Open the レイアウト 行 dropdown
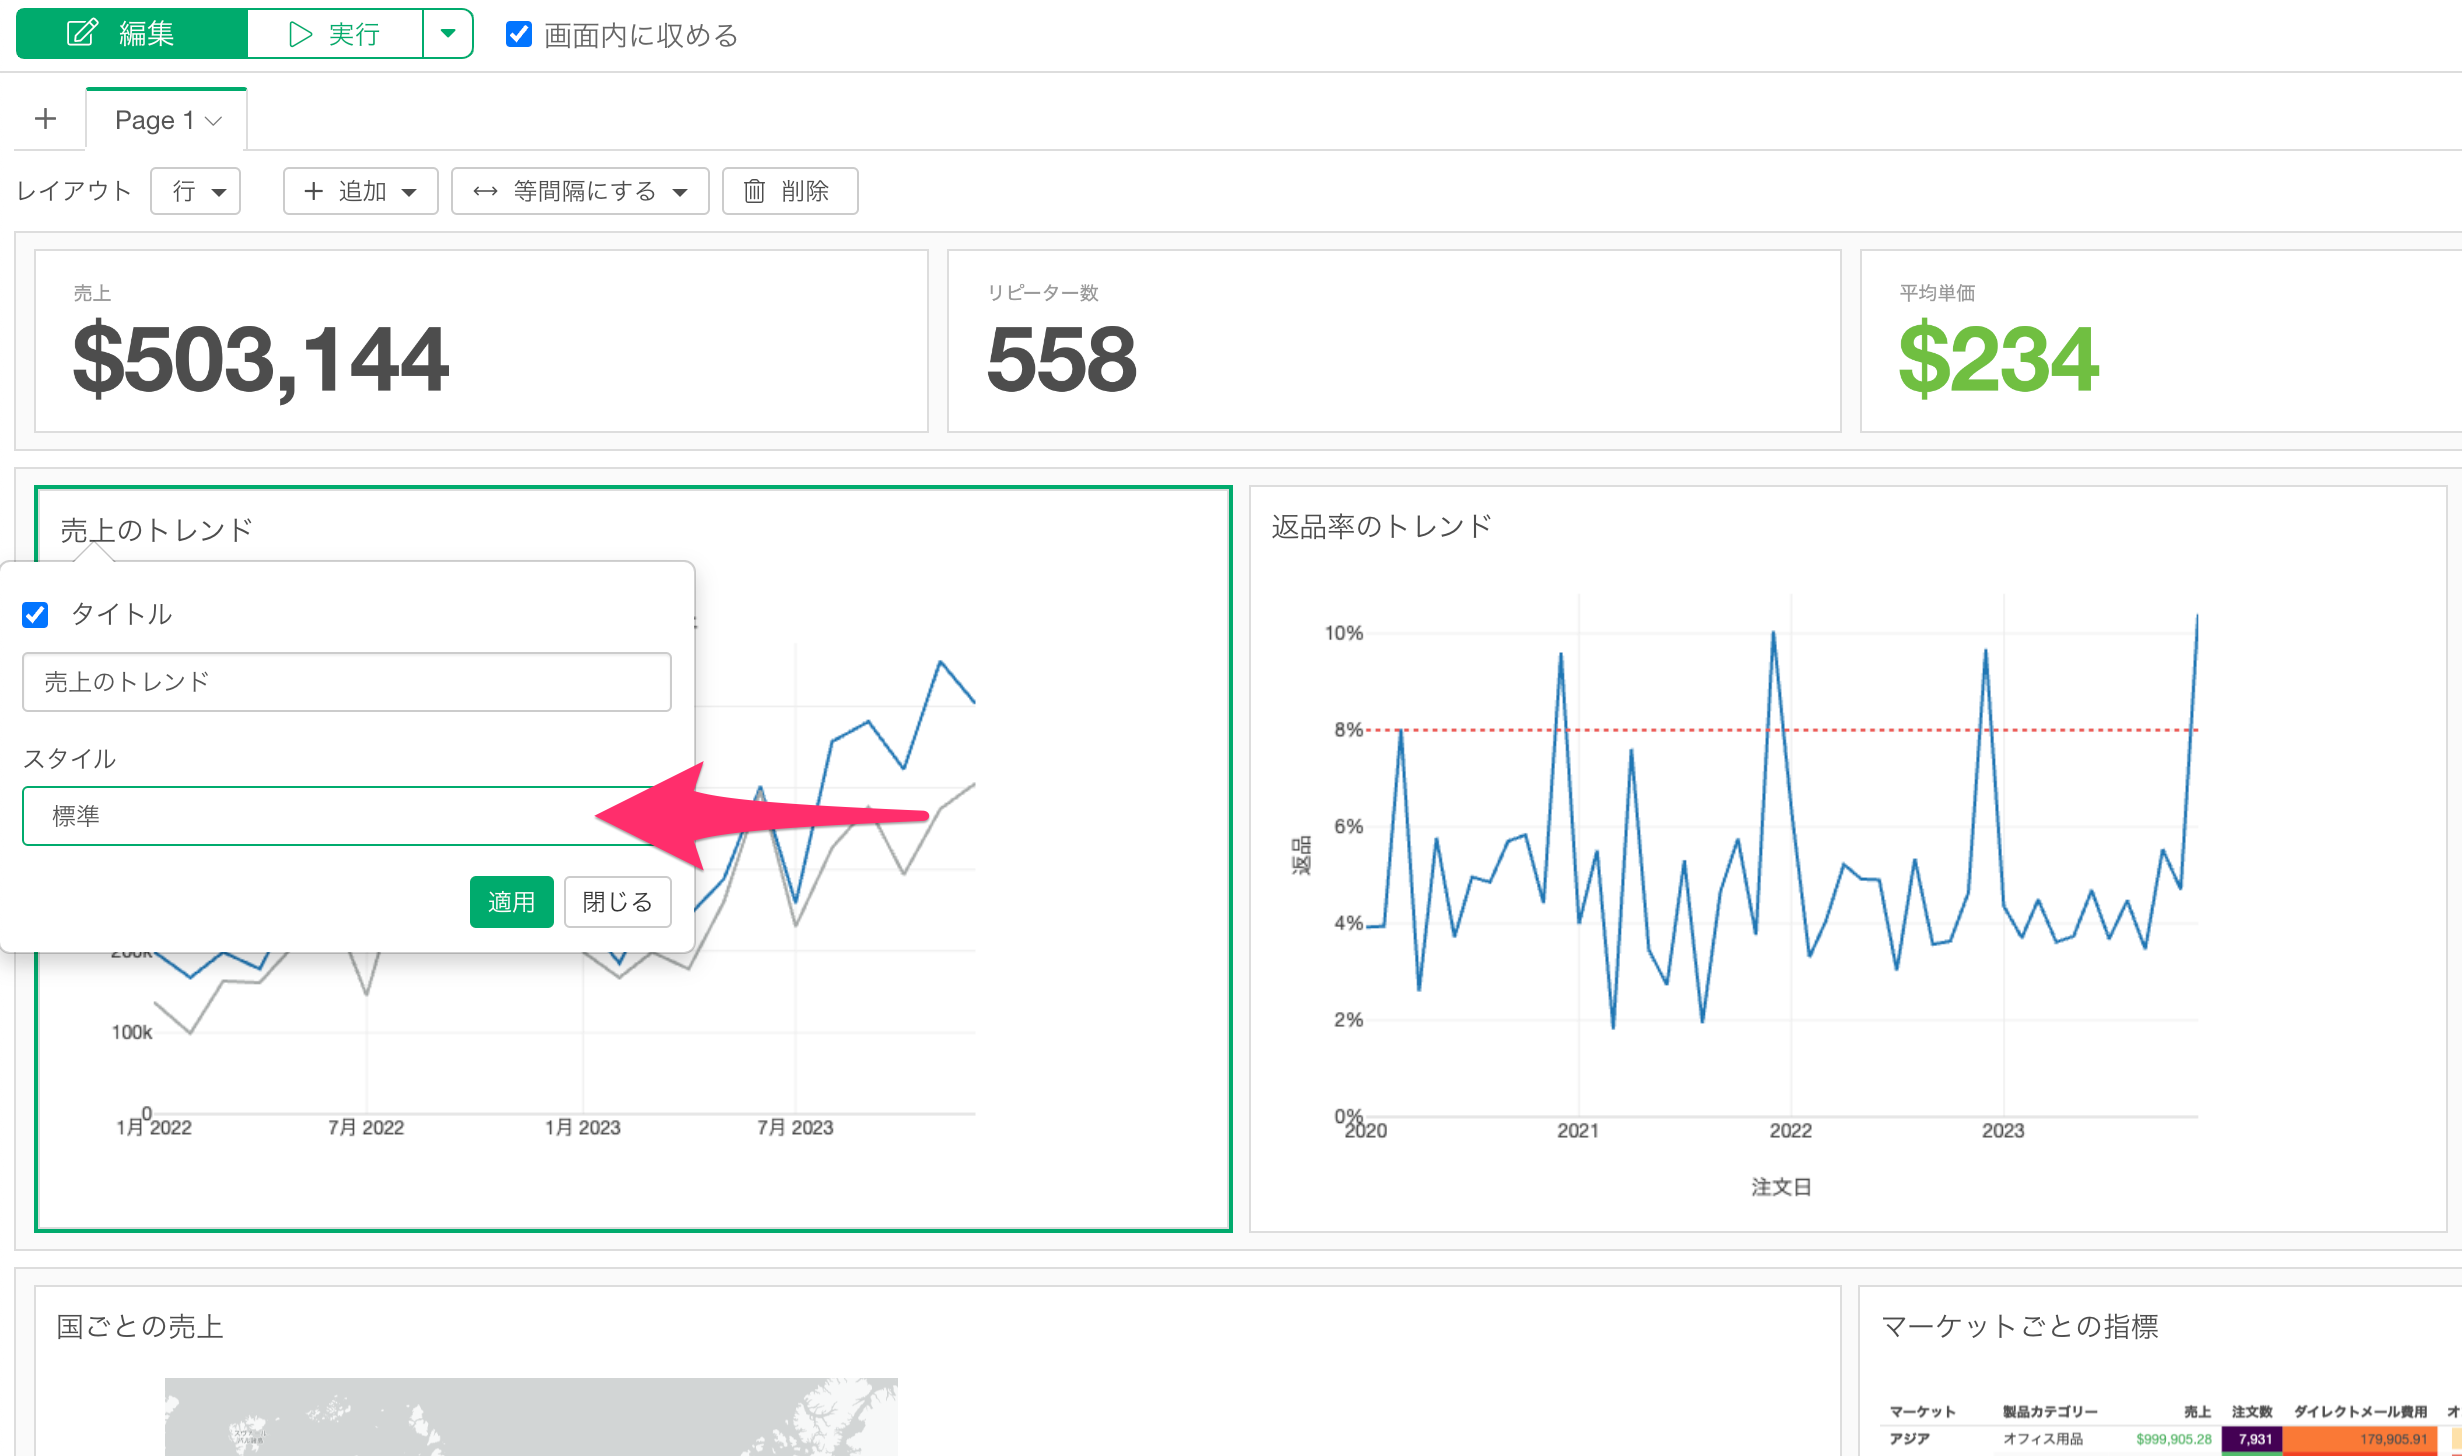The image size is (2462, 1456). coord(196,191)
